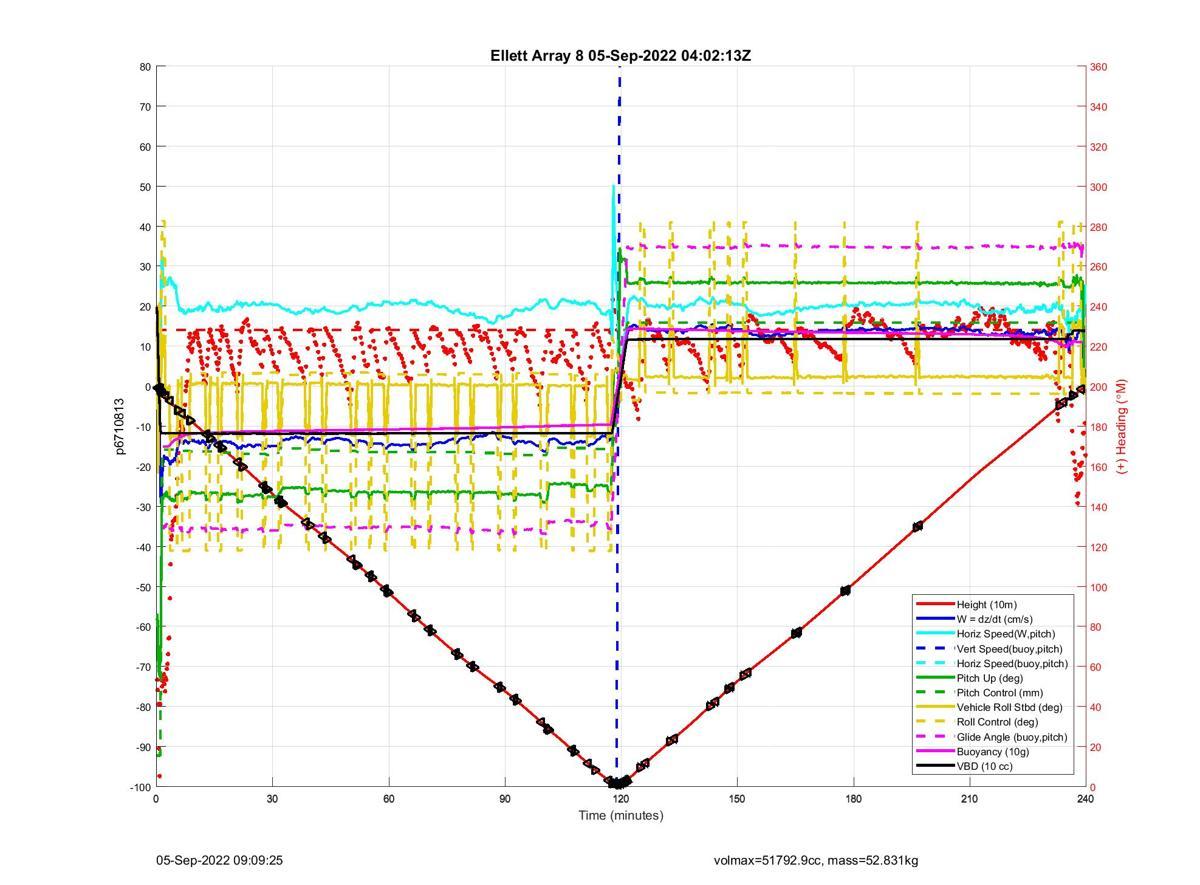Image resolution: width=1200 pixels, height=885 pixels.
Task: Click the plot title 'Ellett Array 8 05-Sep-2022 04:02:13Z'
Action: pos(620,56)
